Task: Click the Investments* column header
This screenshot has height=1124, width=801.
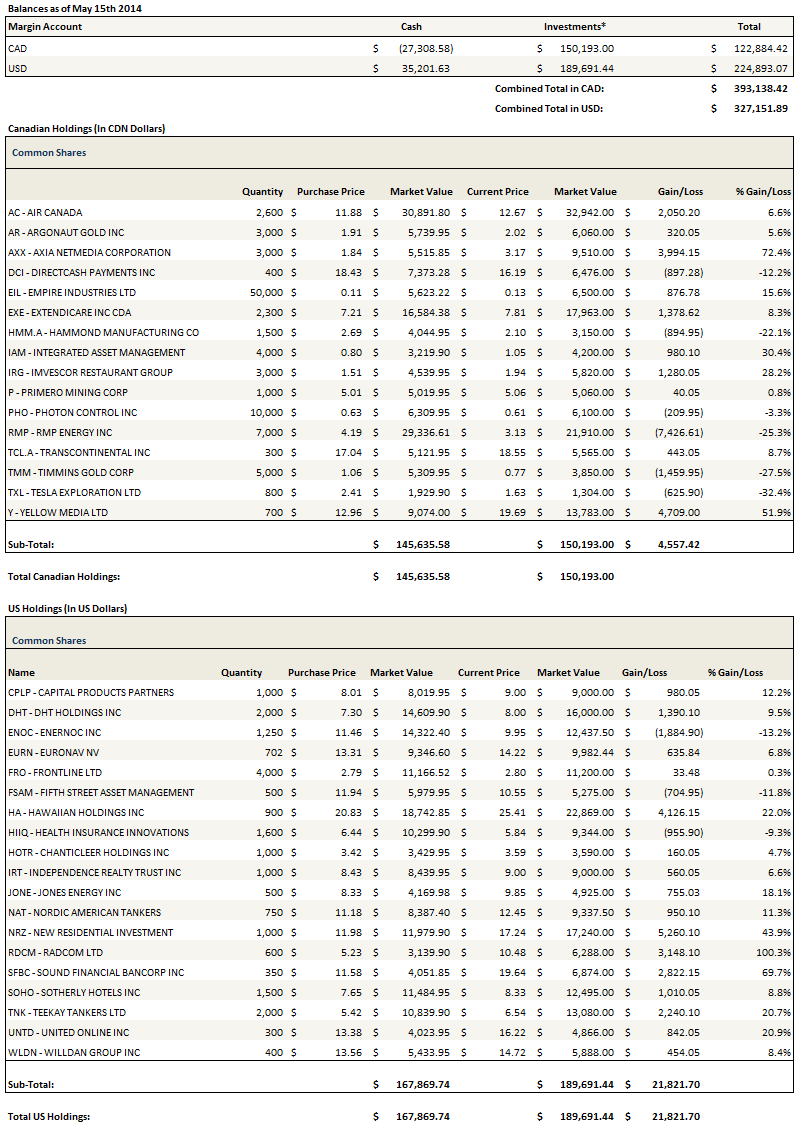Action: (x=575, y=27)
